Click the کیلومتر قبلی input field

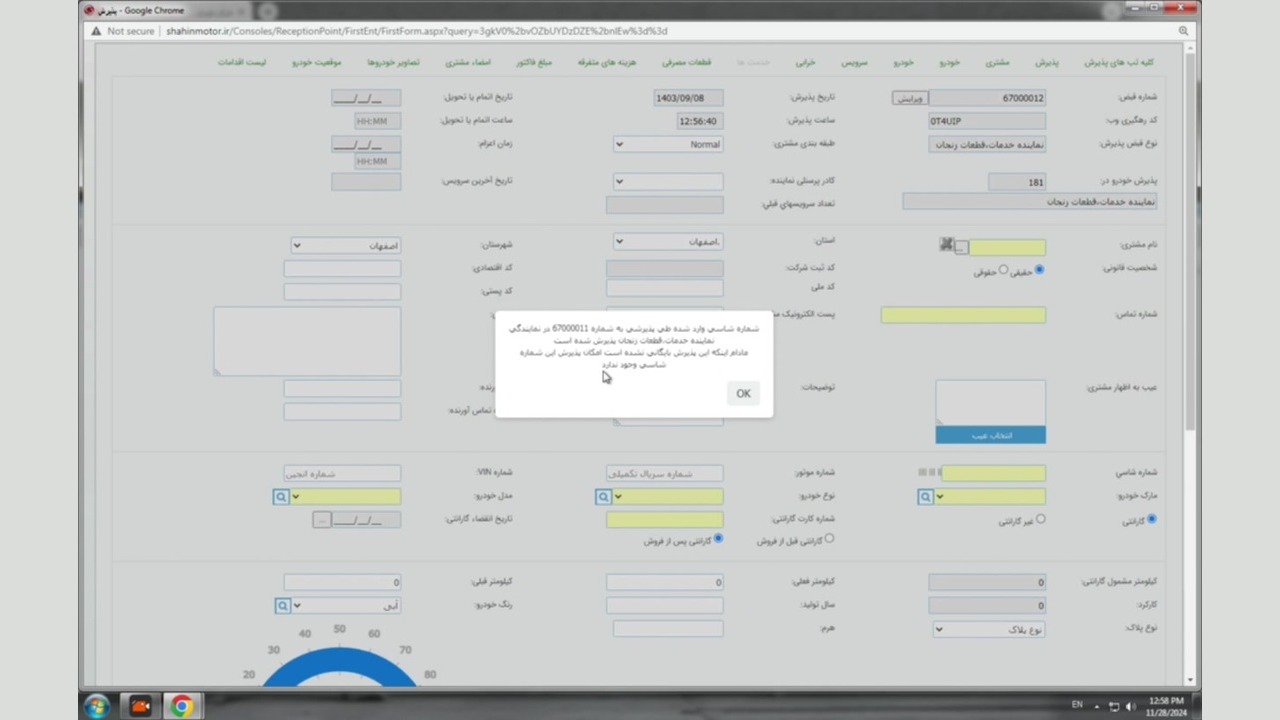pos(342,582)
